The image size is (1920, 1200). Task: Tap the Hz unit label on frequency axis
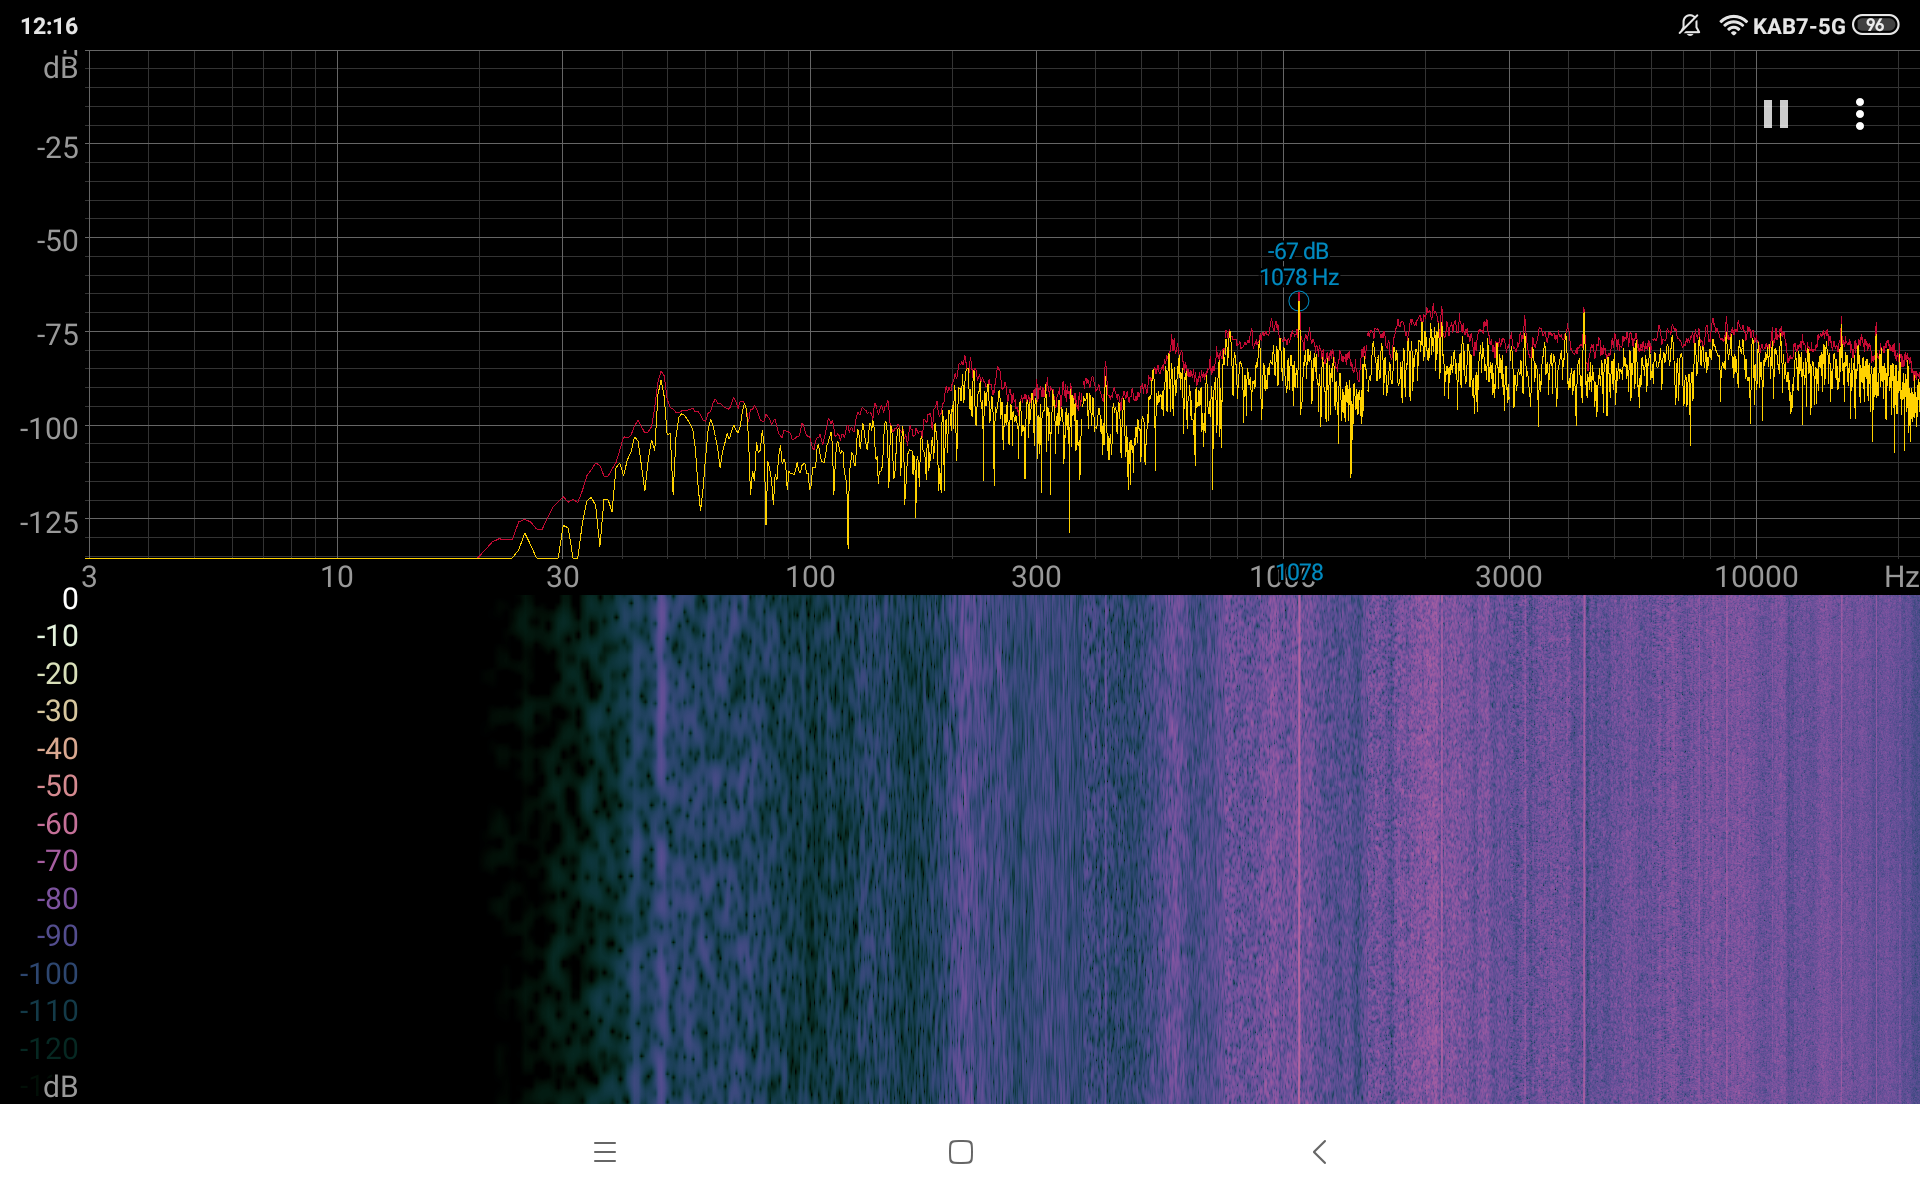1900,577
